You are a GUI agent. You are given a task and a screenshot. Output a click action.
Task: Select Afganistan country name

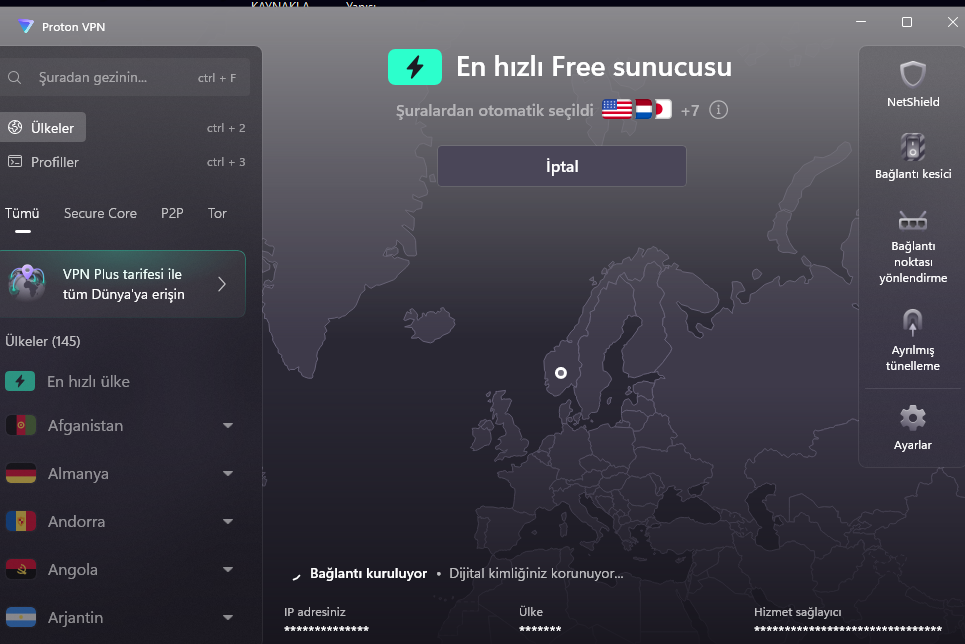(x=86, y=425)
